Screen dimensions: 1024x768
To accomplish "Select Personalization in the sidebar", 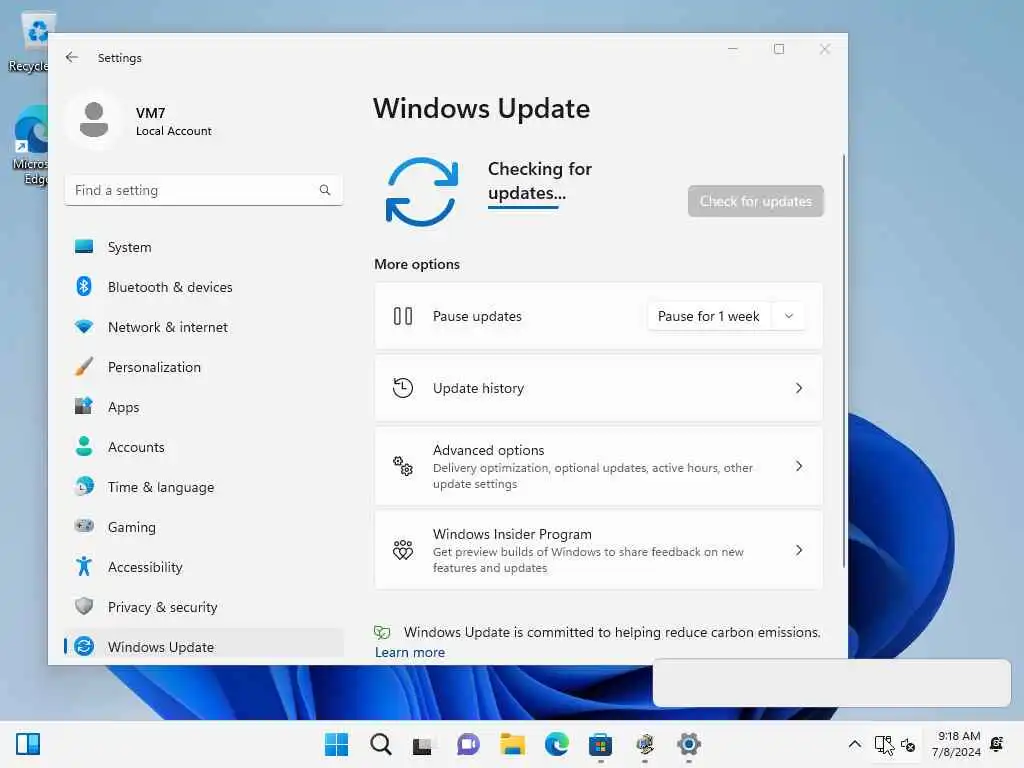I will 204,366.
